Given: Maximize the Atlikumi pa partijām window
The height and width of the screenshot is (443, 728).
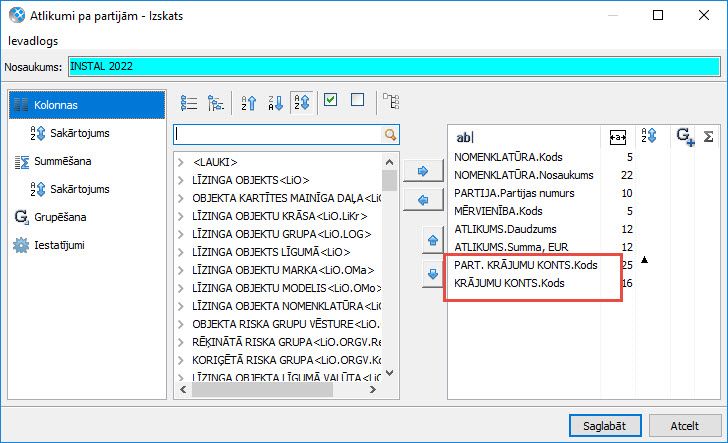Looking at the screenshot, I should (x=658, y=15).
